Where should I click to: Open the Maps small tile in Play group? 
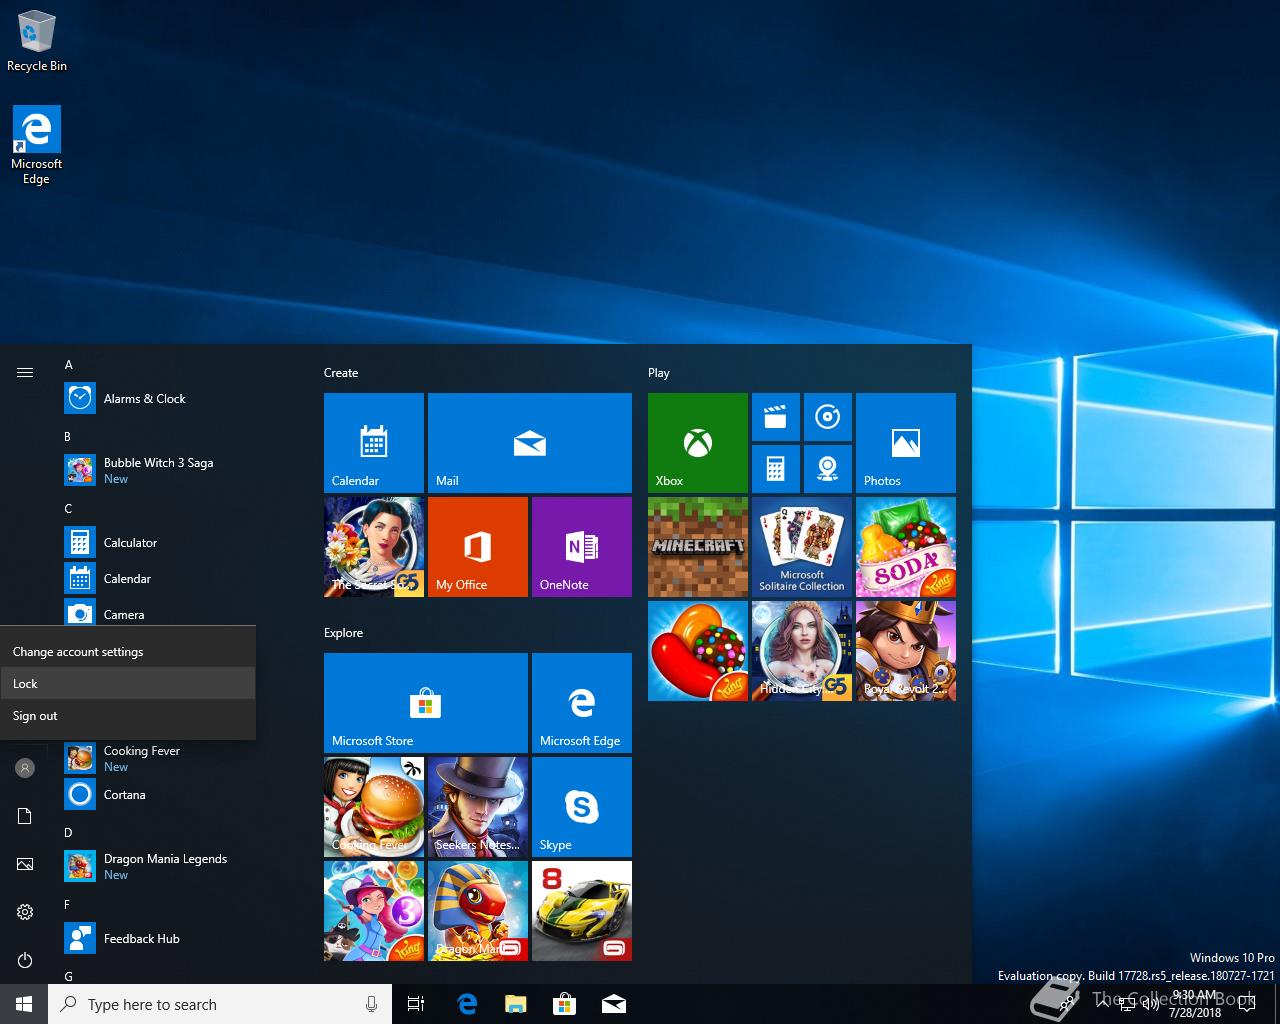(x=828, y=469)
